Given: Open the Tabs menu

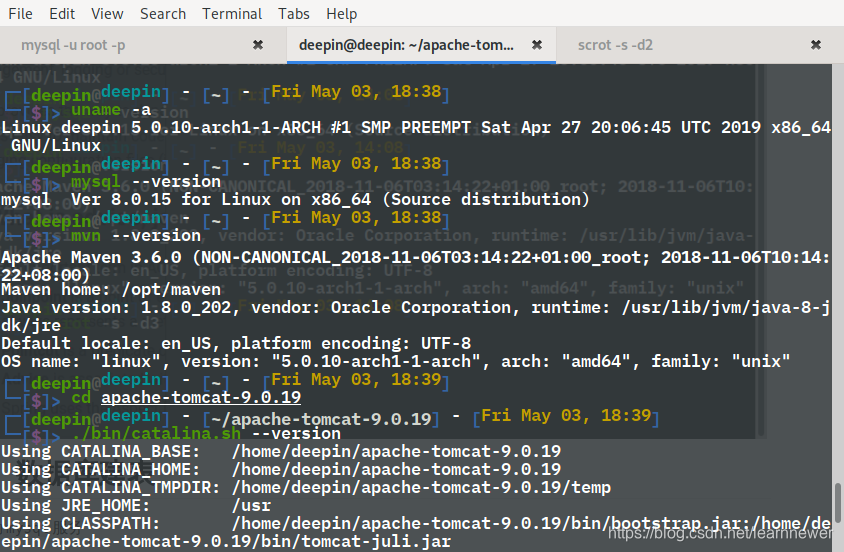Looking at the screenshot, I should (x=294, y=13).
